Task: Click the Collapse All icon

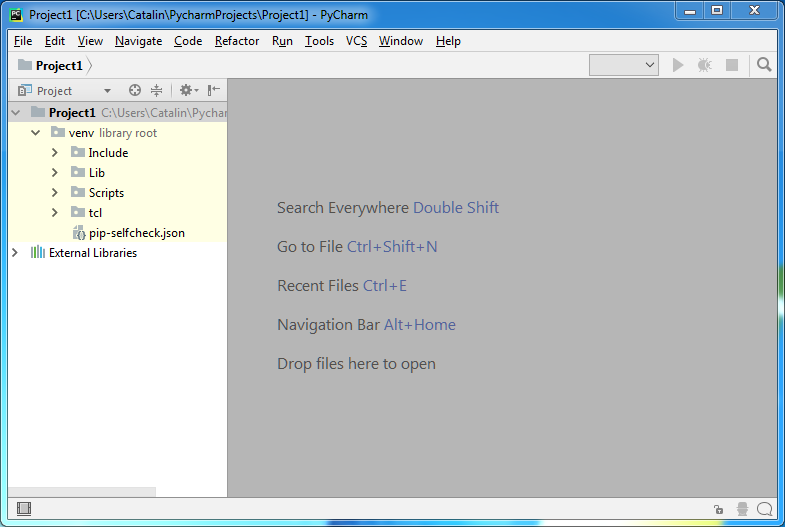Action: click(x=157, y=90)
